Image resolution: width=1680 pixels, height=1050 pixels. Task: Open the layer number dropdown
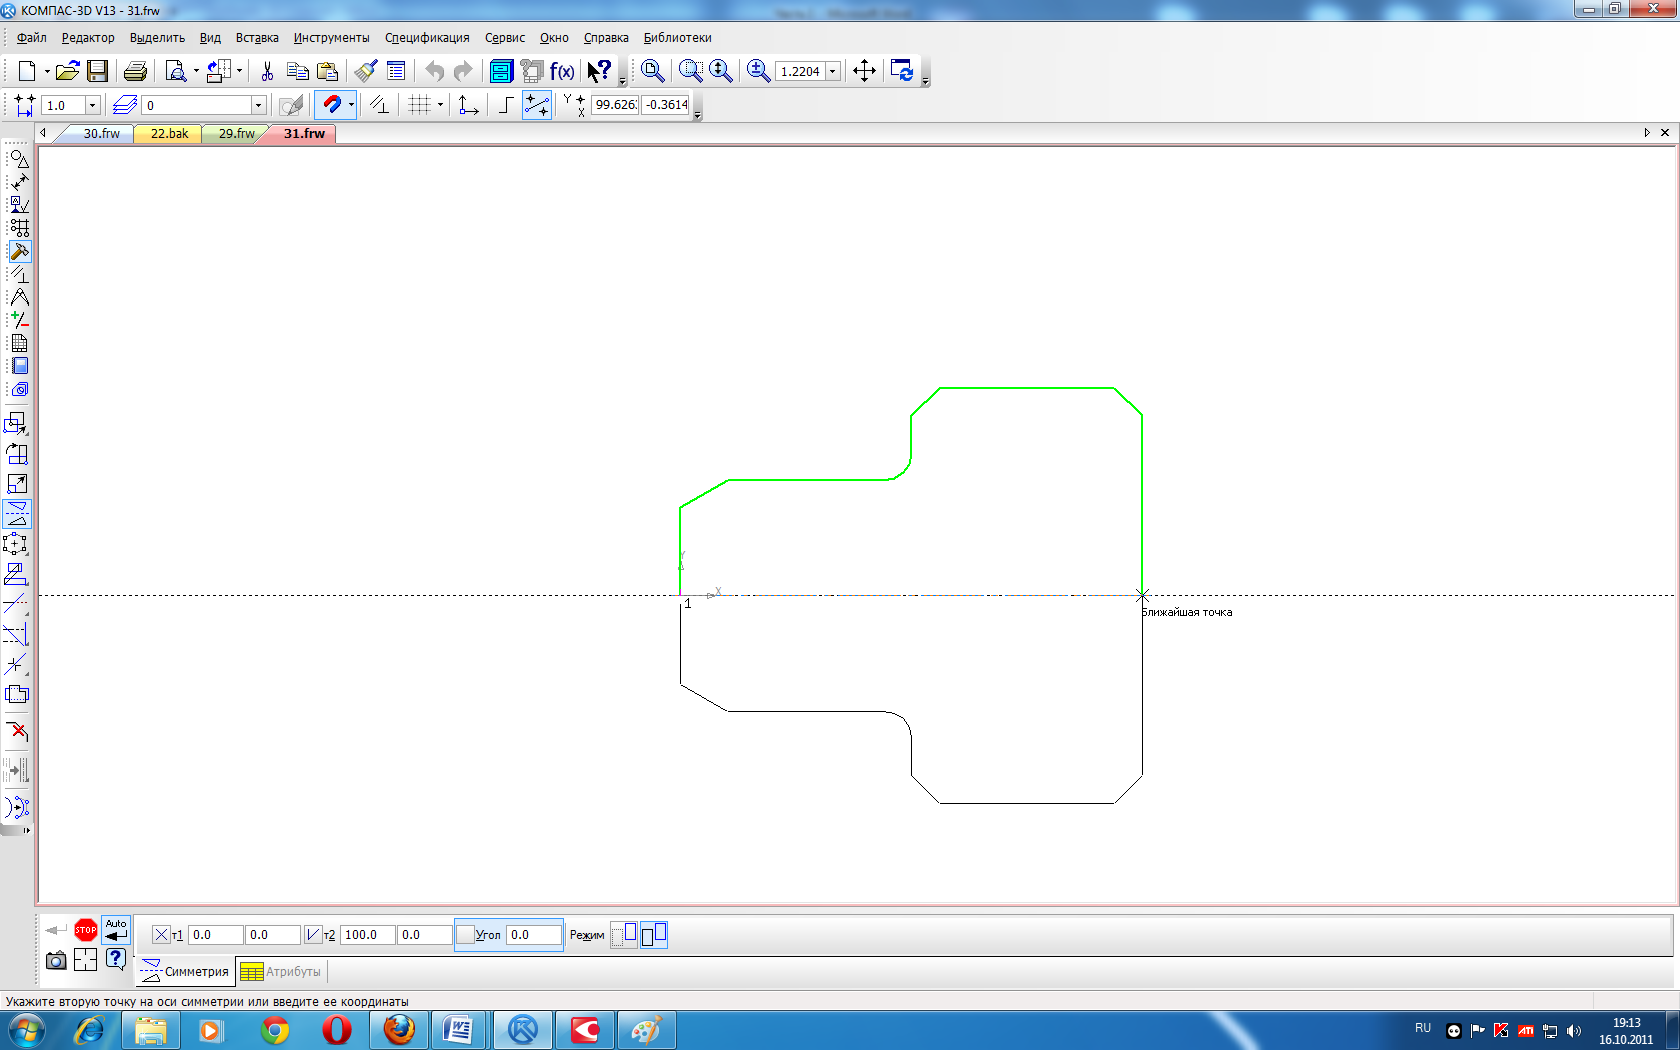pyautogui.click(x=258, y=105)
